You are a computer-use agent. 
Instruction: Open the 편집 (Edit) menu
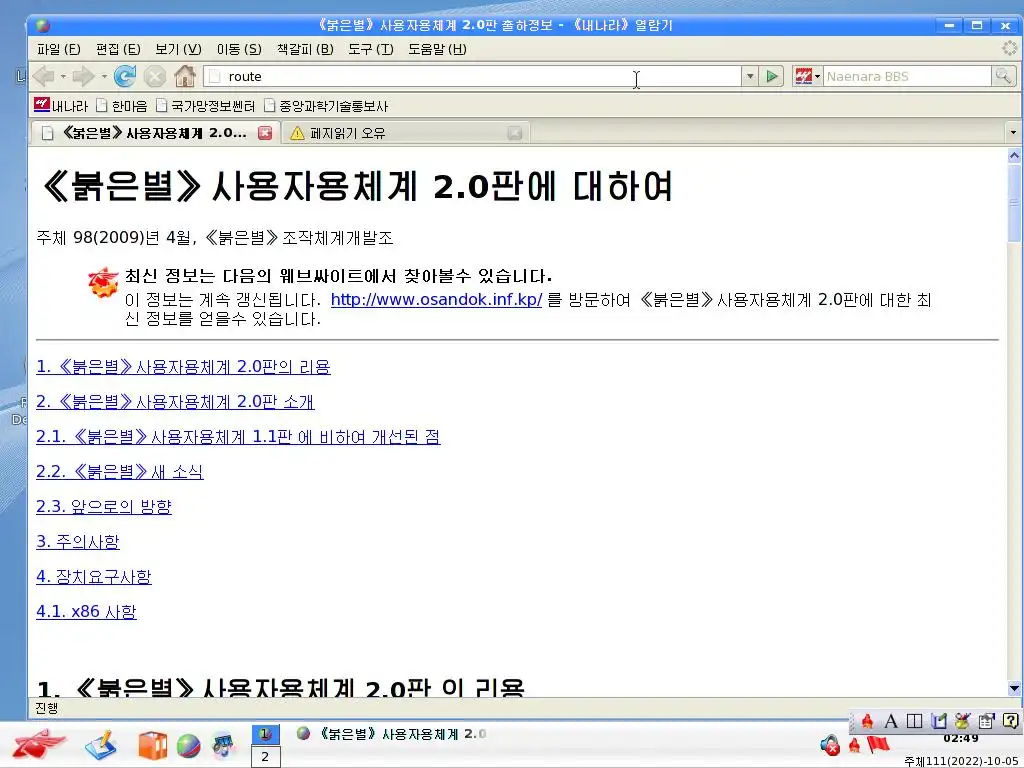point(118,49)
